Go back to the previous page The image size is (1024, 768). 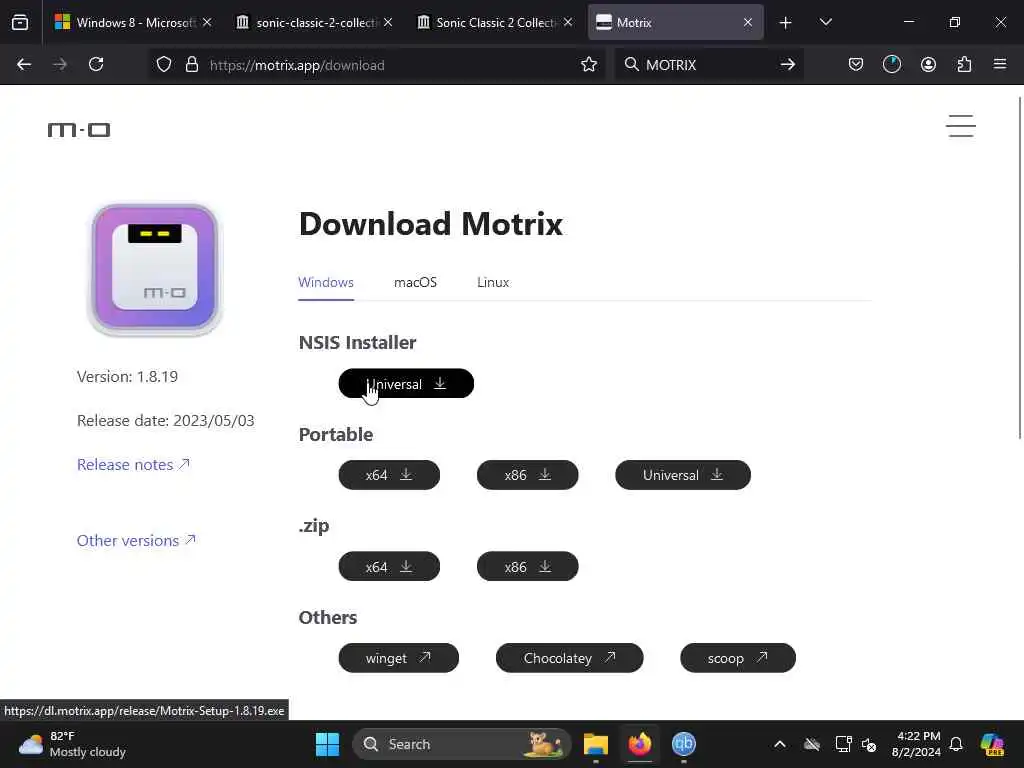point(24,65)
